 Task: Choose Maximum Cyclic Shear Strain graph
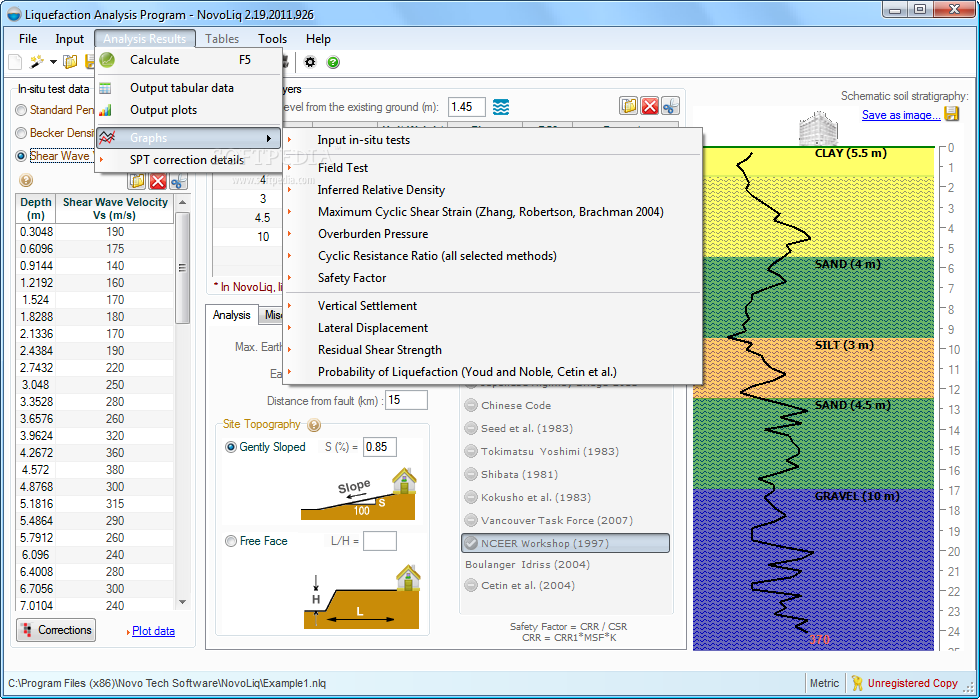coord(492,212)
